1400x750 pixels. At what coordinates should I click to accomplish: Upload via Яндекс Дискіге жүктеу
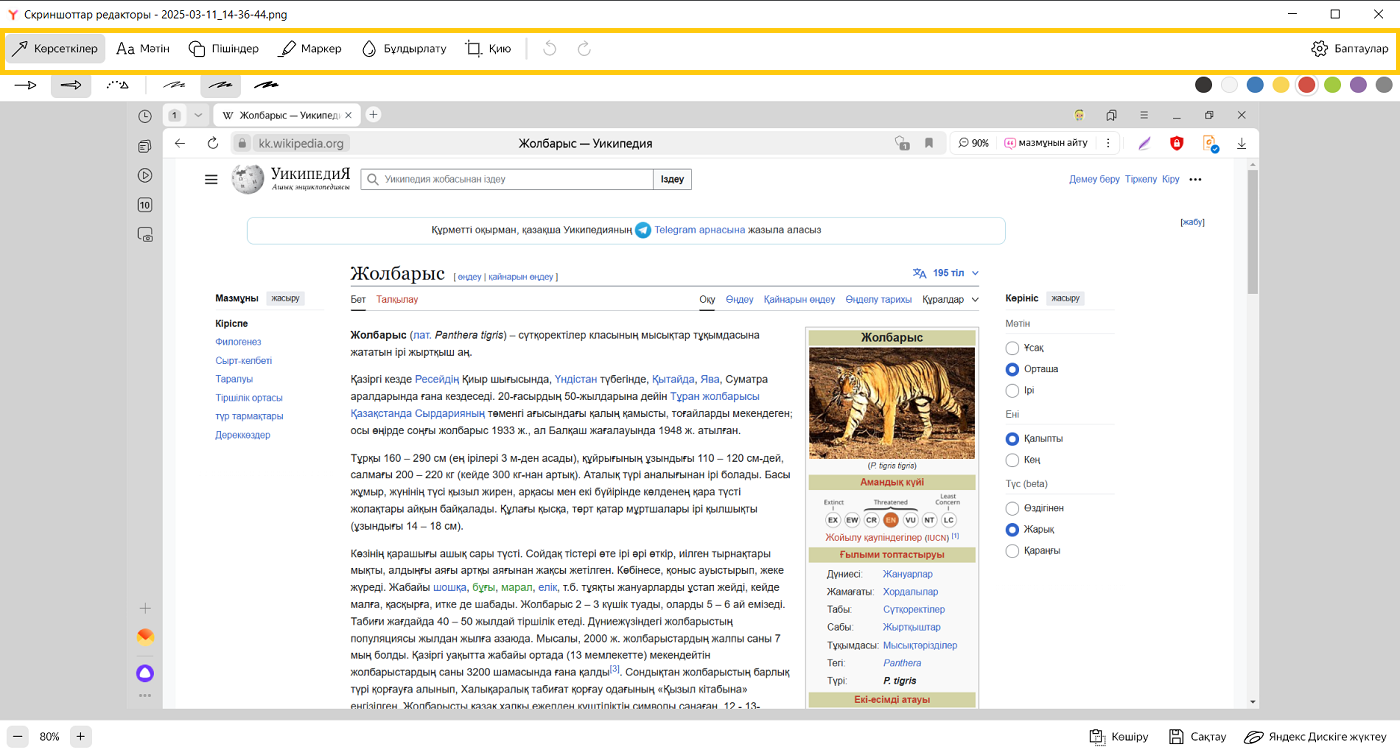1315,736
